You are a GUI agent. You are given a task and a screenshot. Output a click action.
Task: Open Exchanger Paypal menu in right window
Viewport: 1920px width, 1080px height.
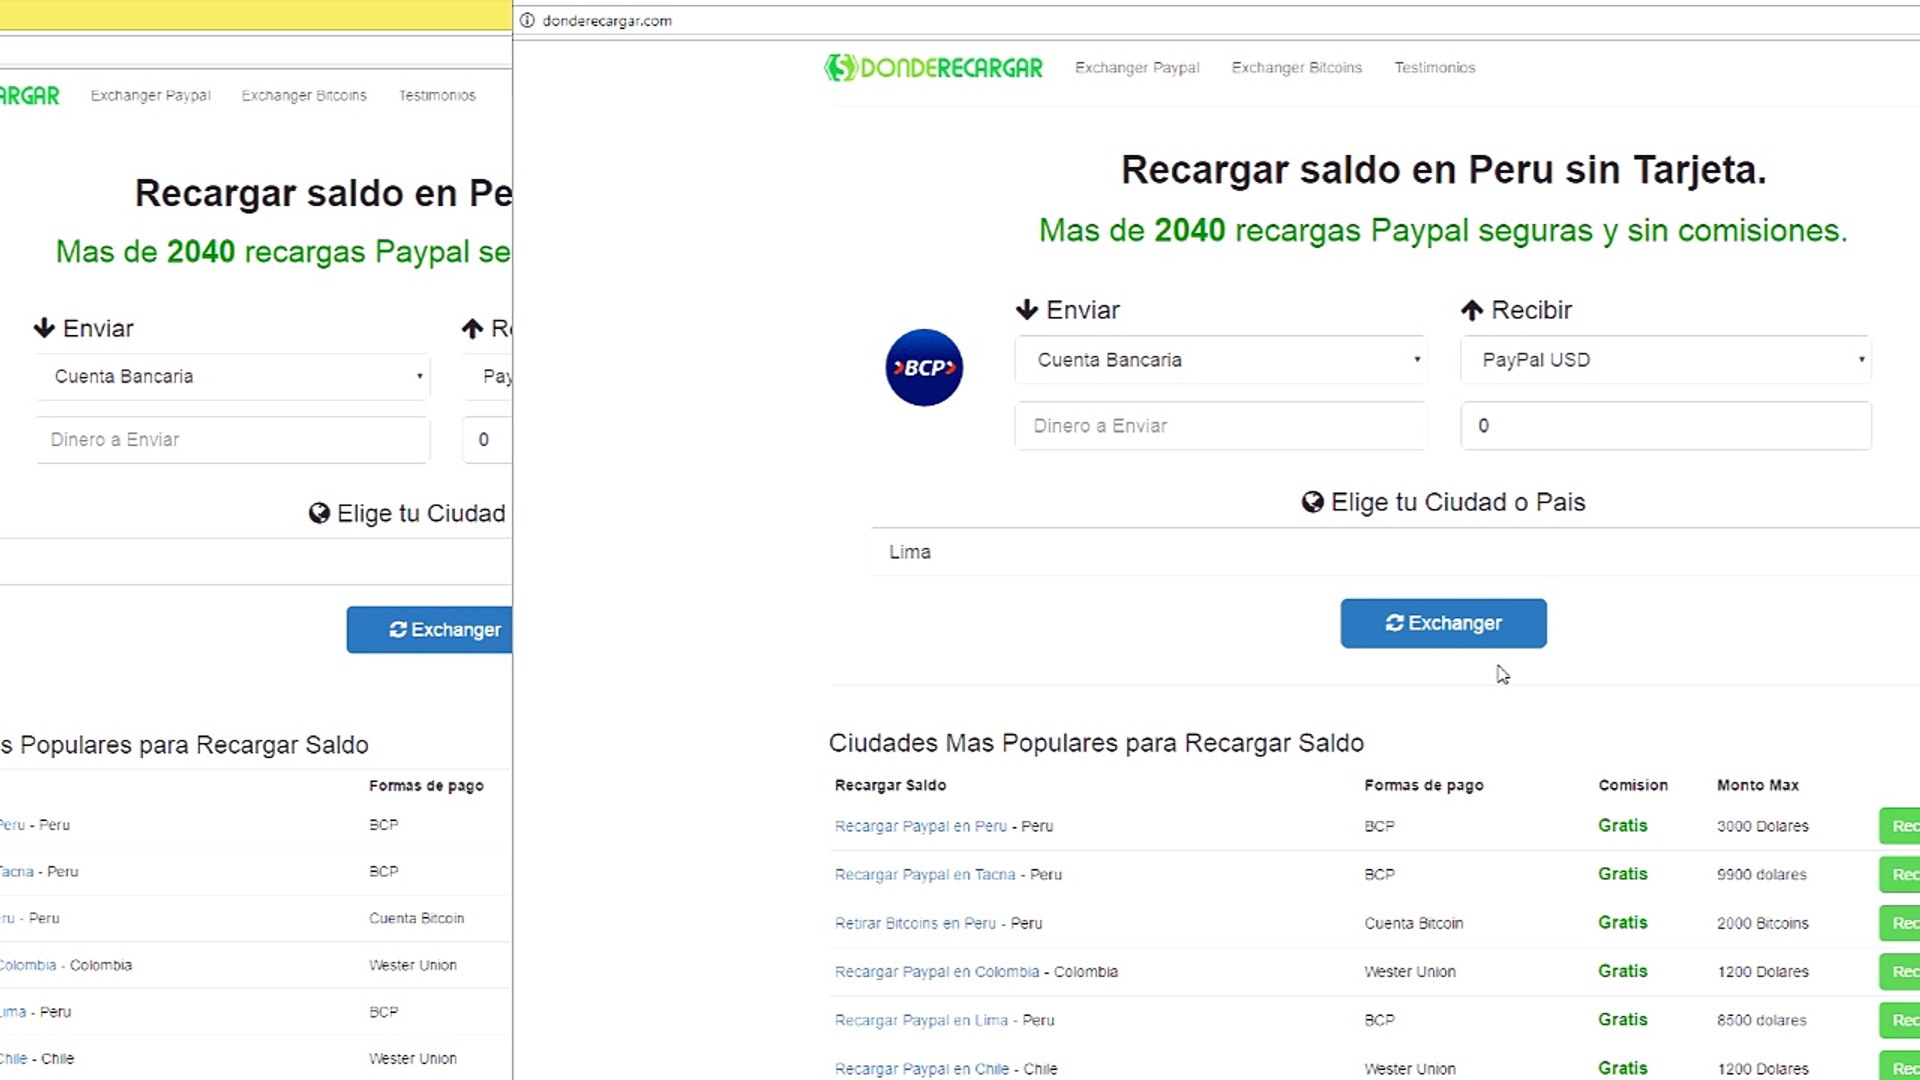pos(1137,67)
